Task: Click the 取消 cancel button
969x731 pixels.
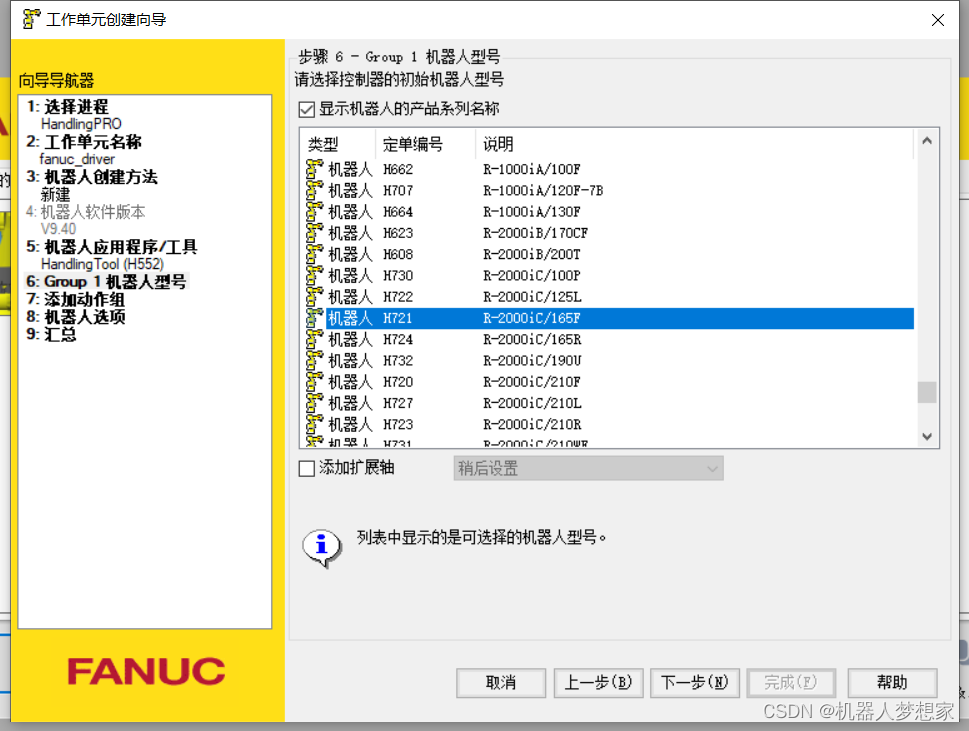Action: [x=501, y=683]
